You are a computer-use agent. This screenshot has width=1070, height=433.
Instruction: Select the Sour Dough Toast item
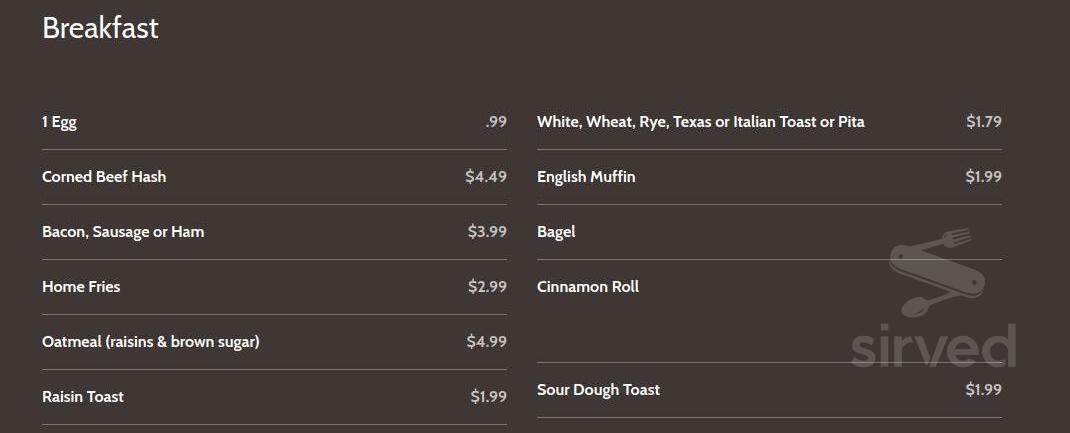coord(598,390)
